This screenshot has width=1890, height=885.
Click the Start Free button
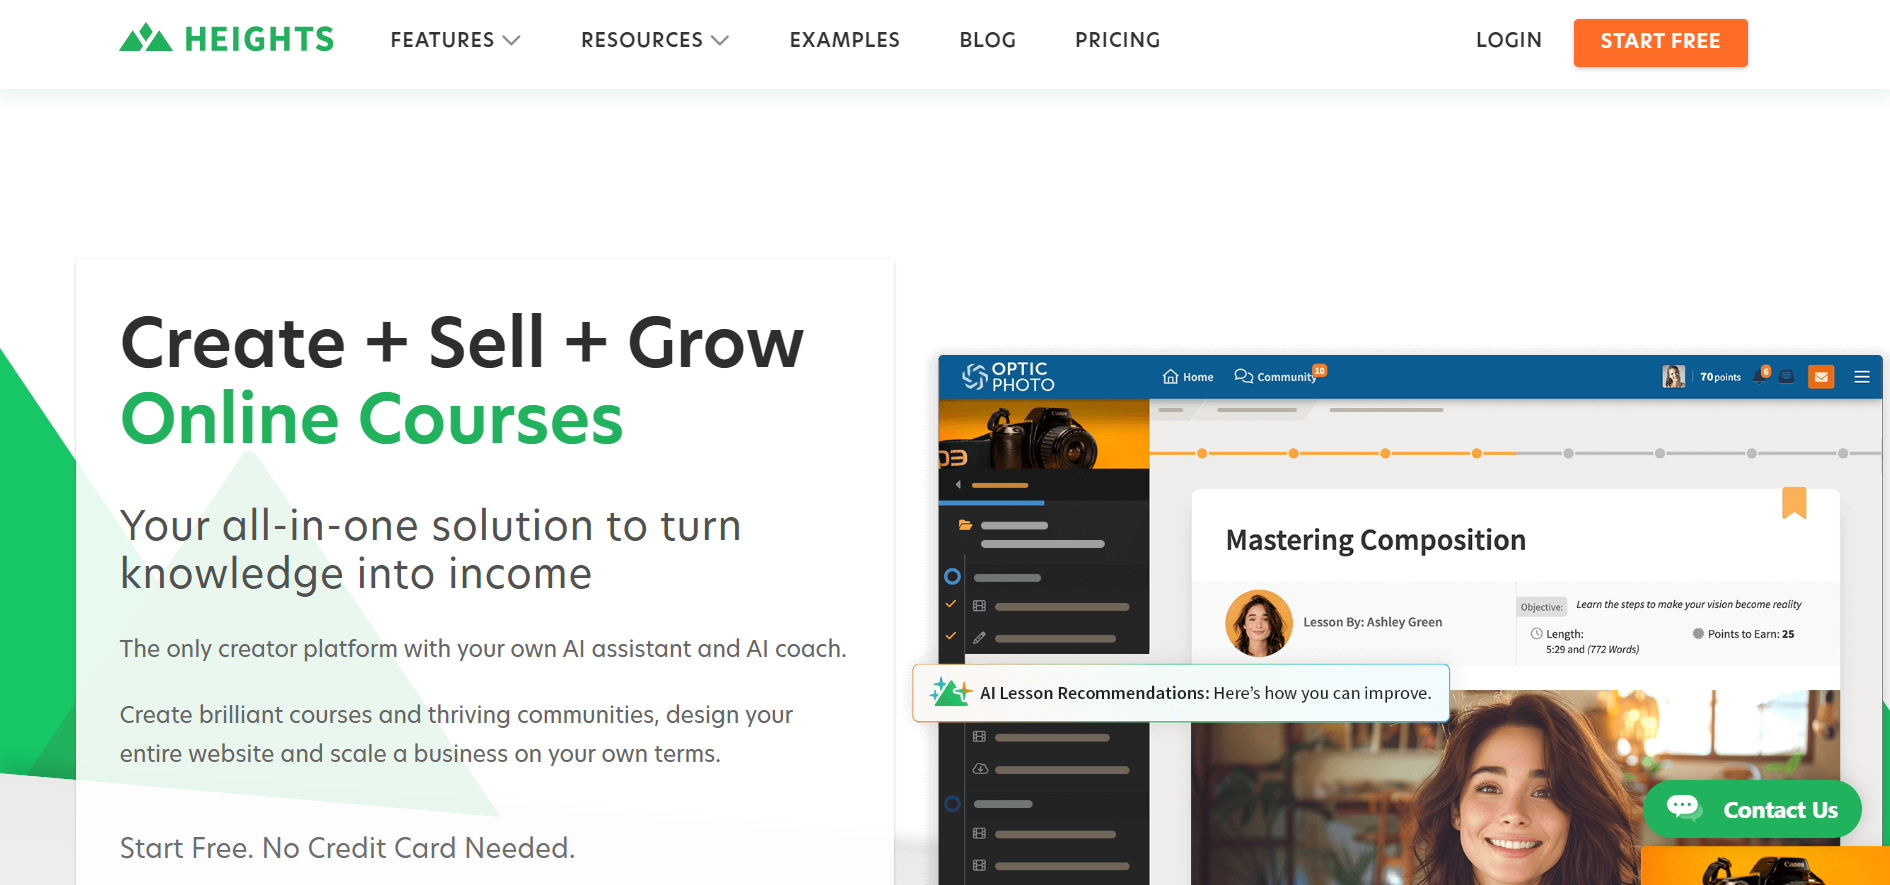pos(1660,42)
